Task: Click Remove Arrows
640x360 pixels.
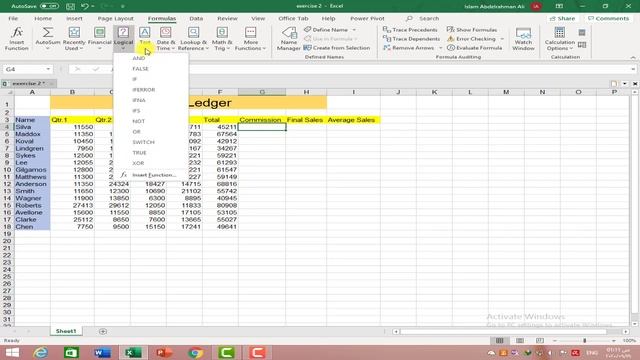Action: 409,48
